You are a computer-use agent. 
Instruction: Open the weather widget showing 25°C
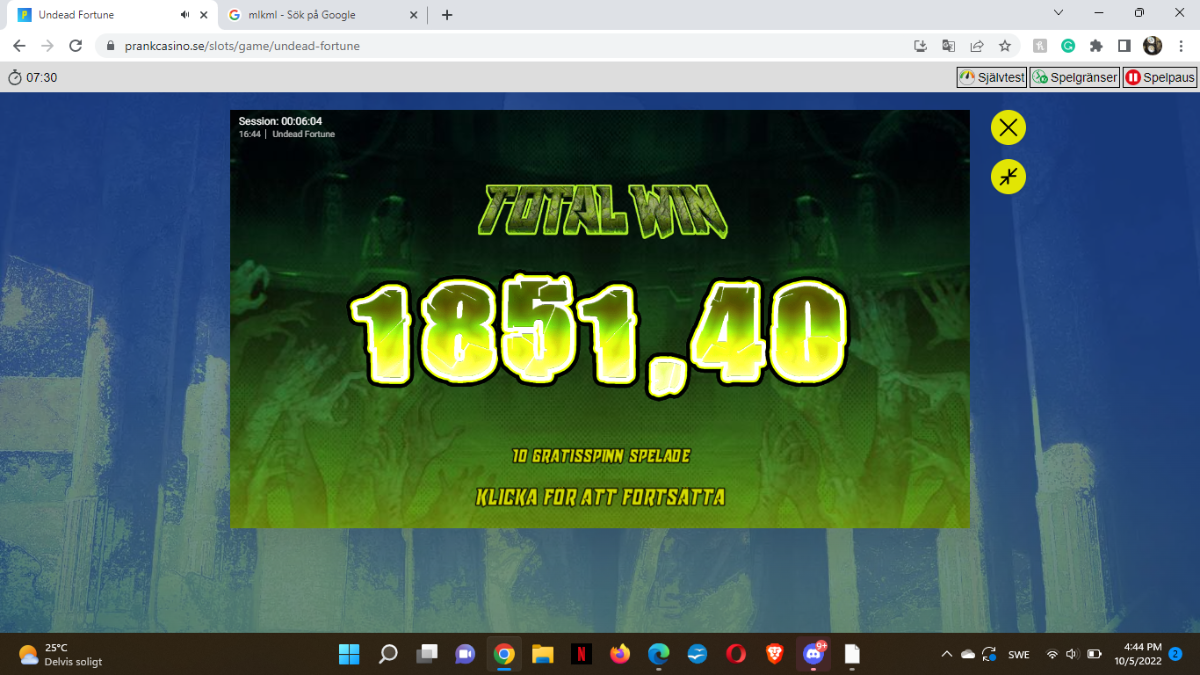pyautogui.click(x=60, y=654)
